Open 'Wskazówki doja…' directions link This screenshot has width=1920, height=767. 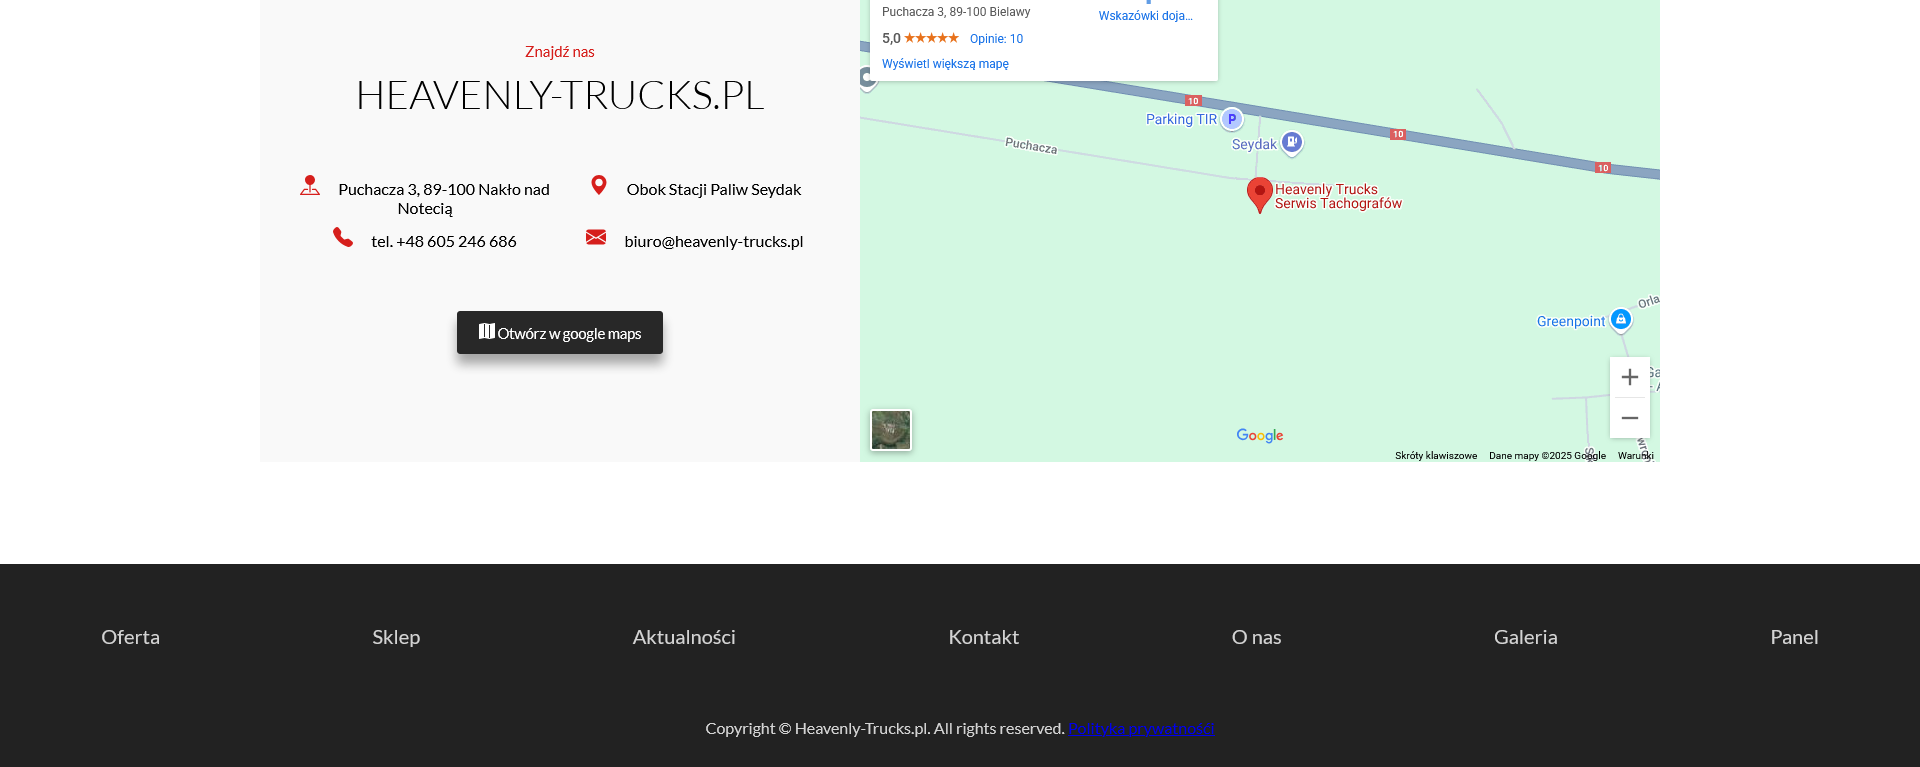pos(1145,16)
